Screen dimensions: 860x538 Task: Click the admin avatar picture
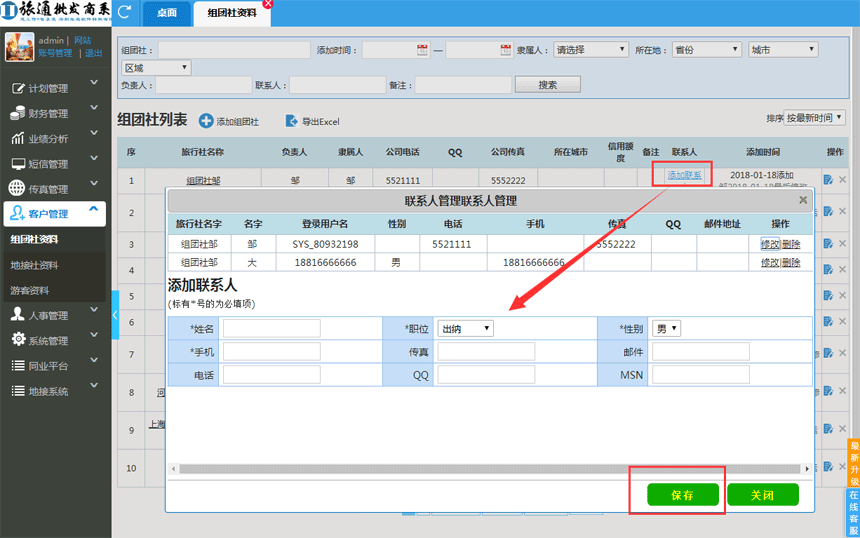[19, 47]
